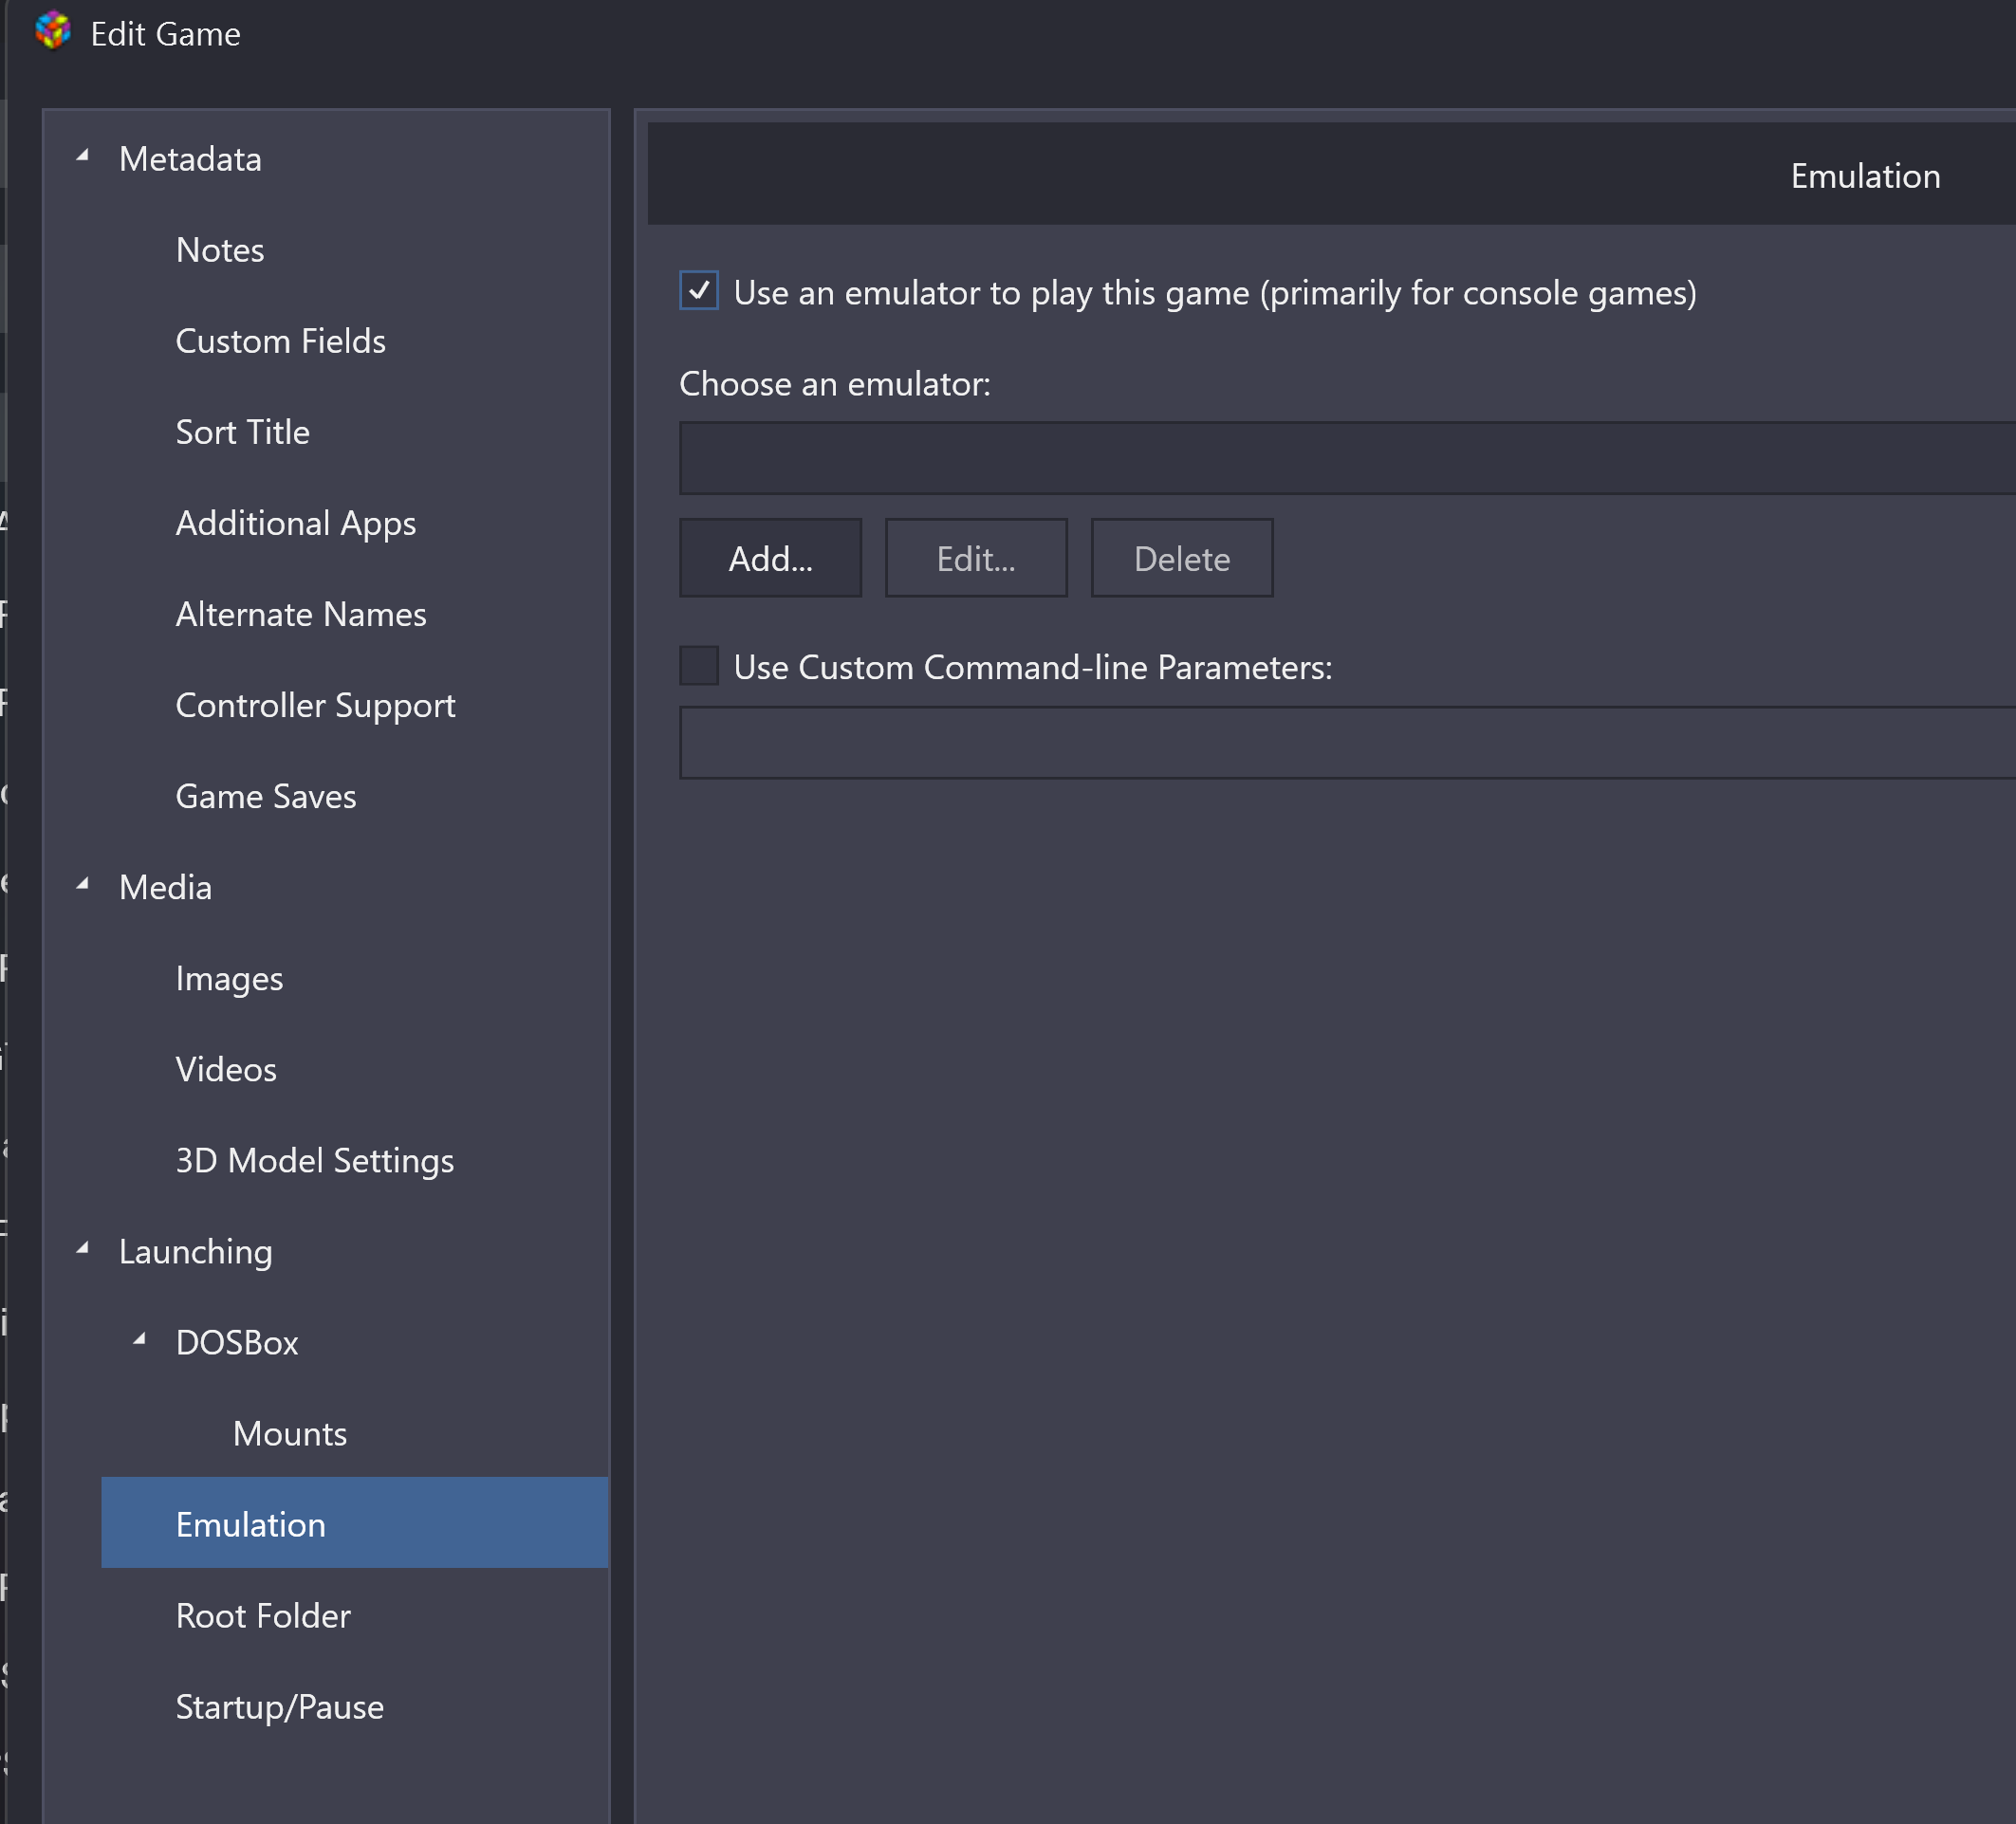Uncheck Use an emulator to play this game

699,291
